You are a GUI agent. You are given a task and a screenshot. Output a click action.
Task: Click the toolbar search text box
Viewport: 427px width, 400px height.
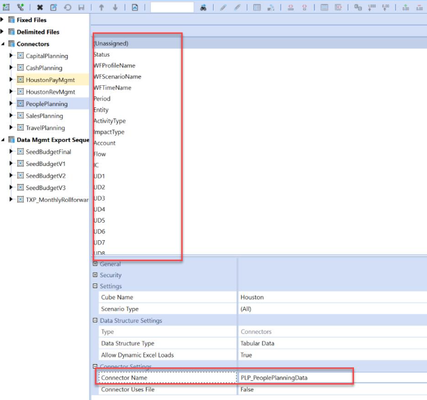click(172, 7)
